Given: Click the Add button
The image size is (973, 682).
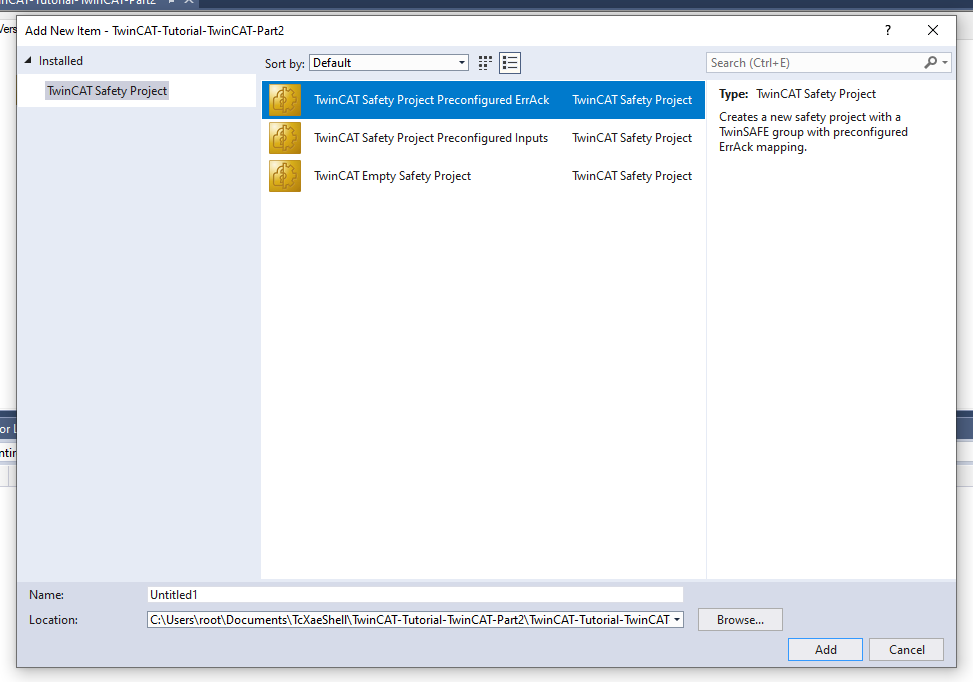Looking at the screenshot, I should (825, 650).
